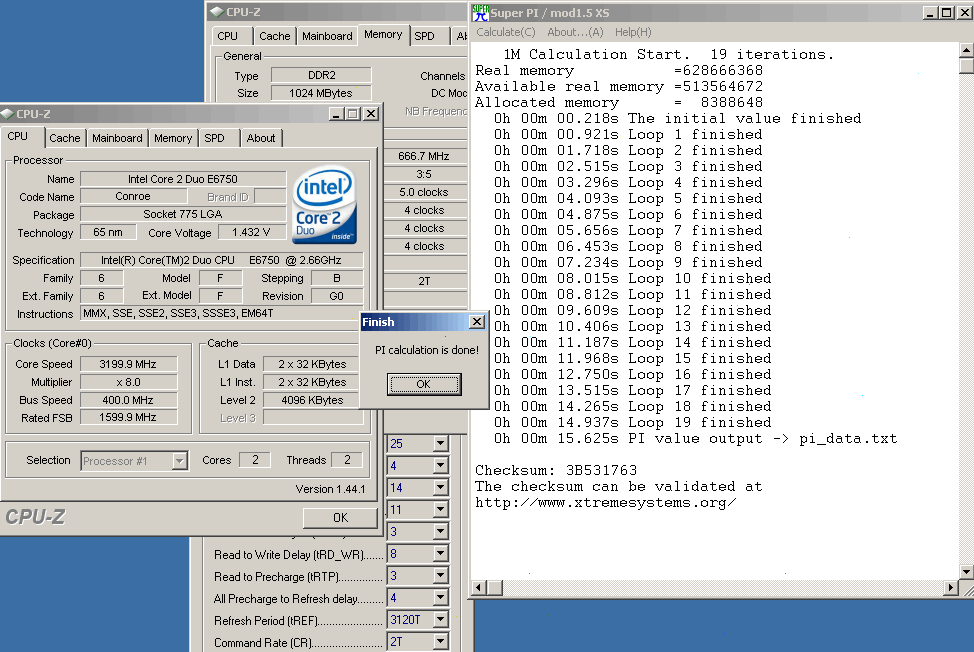Click the 5.0 clocks value in the memory window
This screenshot has height=652, width=974.
(x=424, y=192)
